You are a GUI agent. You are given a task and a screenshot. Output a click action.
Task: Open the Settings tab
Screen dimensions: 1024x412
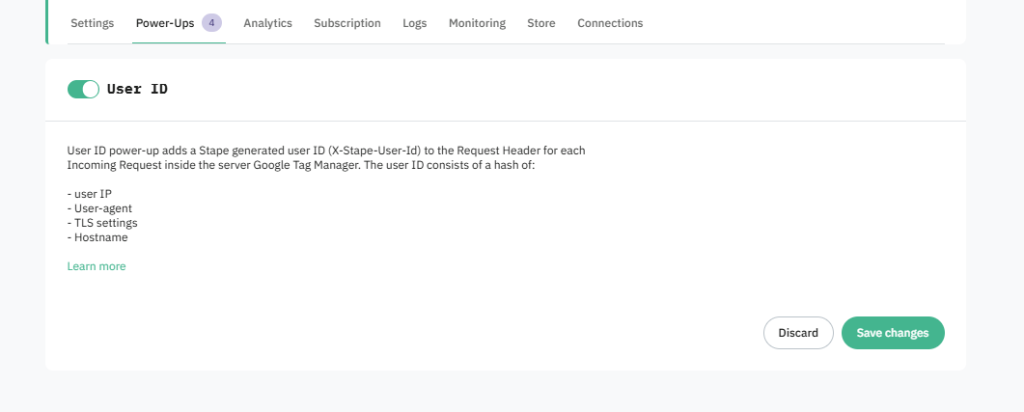pyautogui.click(x=92, y=23)
